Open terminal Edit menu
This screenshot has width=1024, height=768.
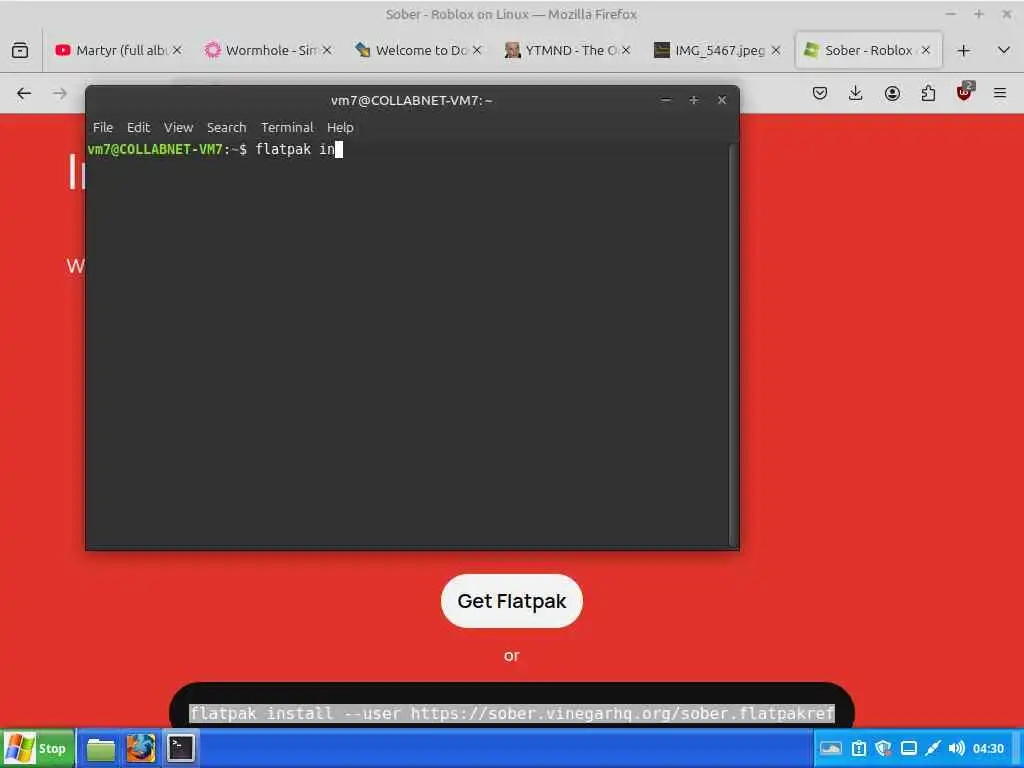pyautogui.click(x=138, y=127)
